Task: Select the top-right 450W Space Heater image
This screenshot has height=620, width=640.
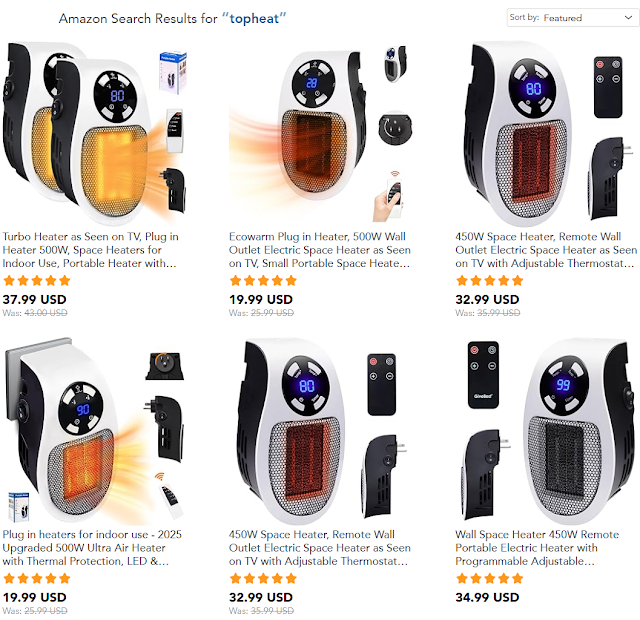Action: [x=545, y=133]
